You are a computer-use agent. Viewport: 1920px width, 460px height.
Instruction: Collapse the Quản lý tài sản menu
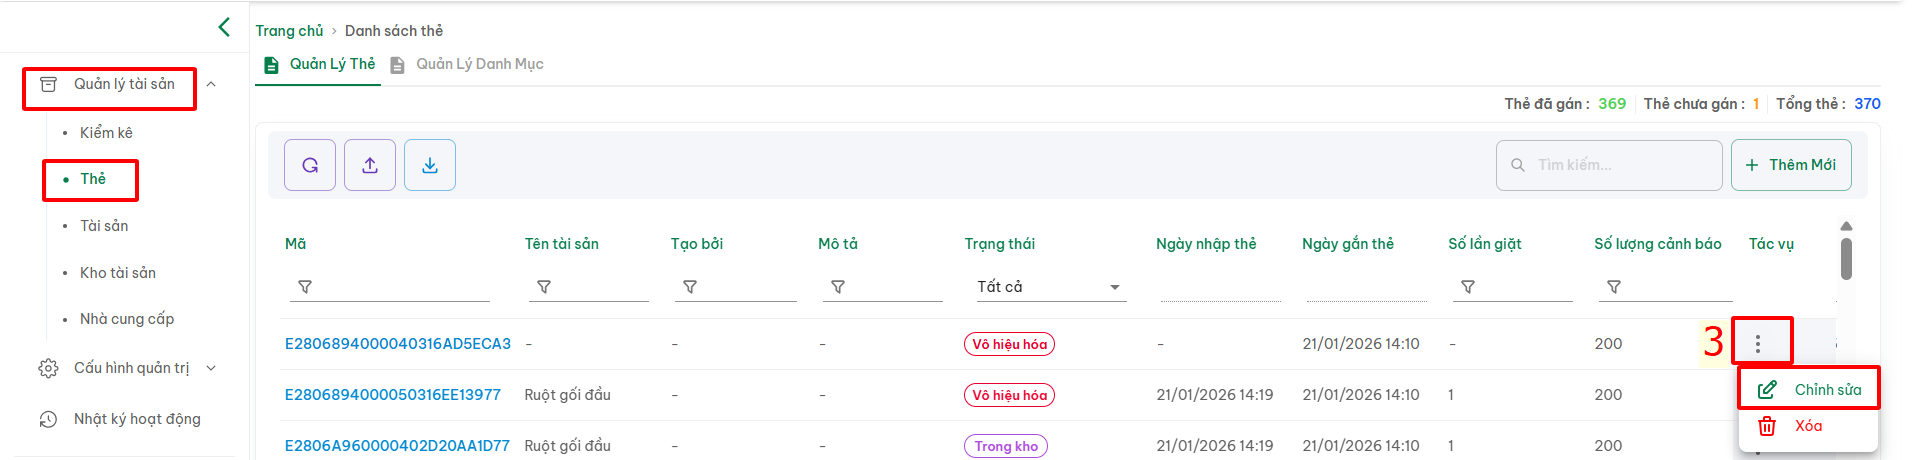pyautogui.click(x=211, y=84)
